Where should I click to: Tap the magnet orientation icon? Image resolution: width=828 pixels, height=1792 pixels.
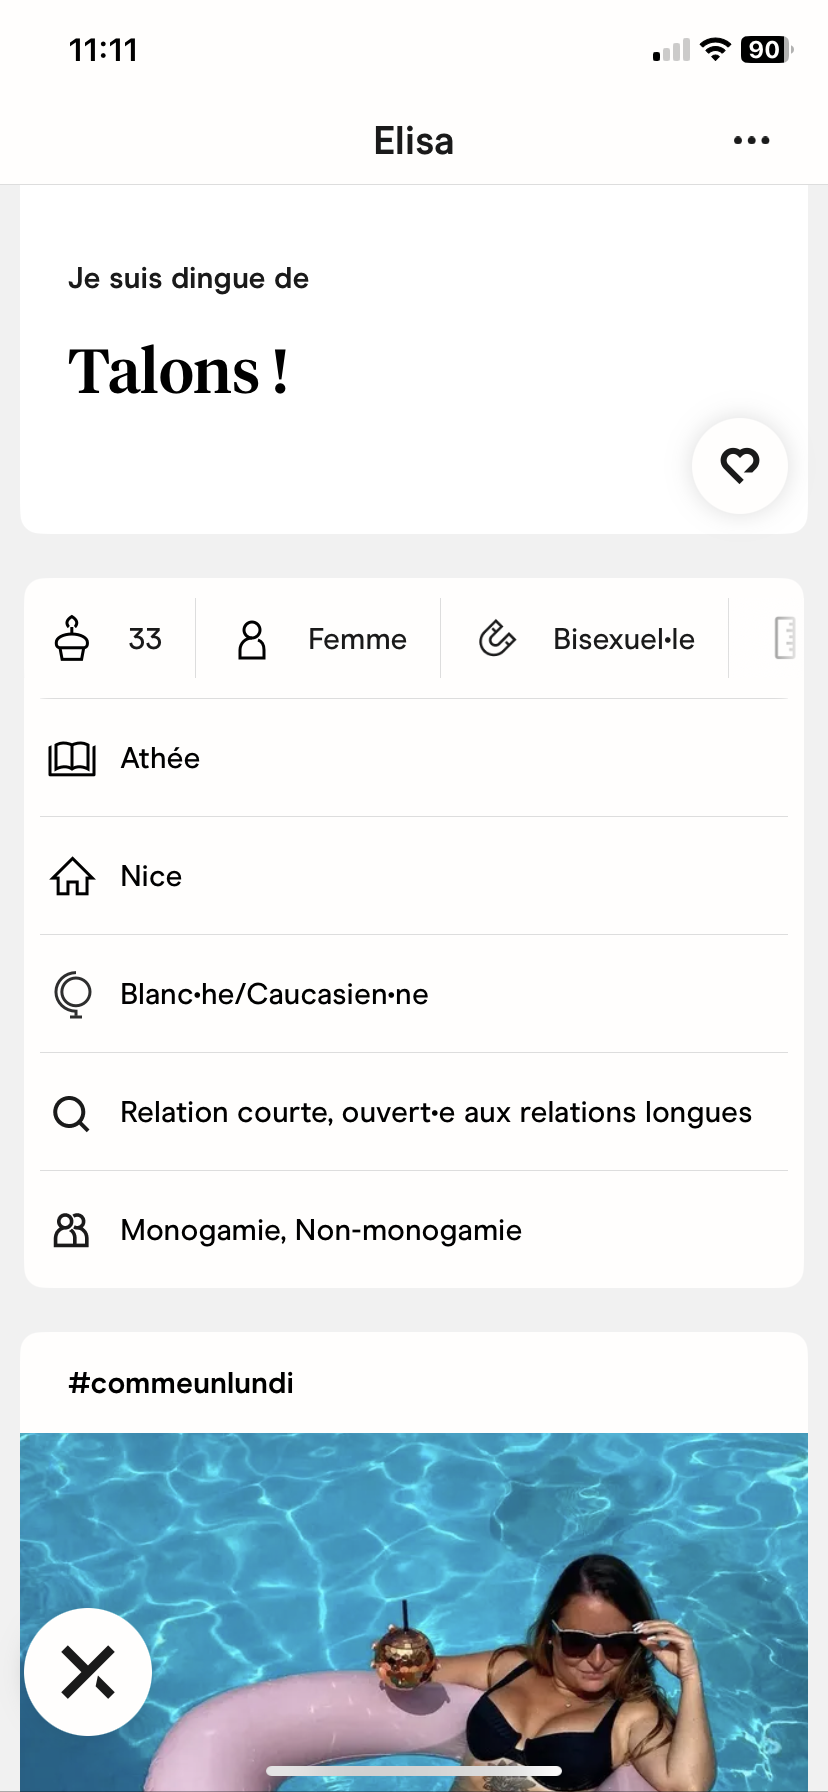tap(497, 639)
